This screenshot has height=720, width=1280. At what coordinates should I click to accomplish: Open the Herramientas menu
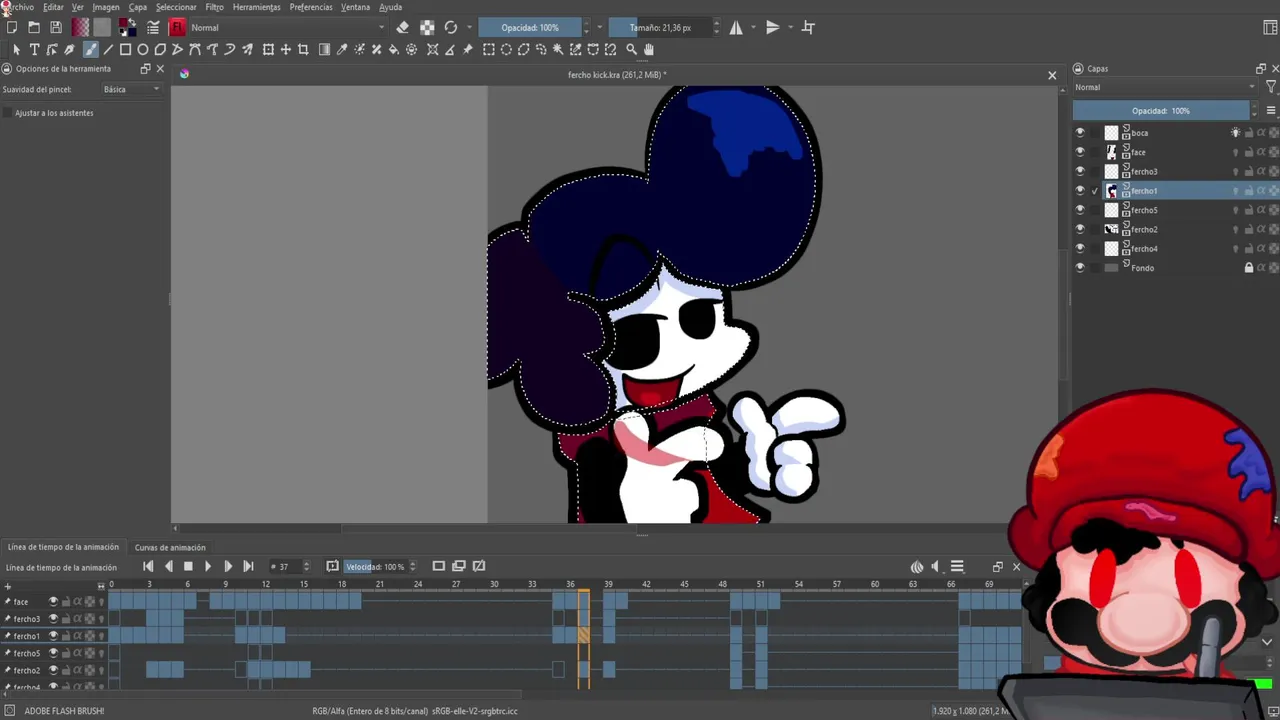(x=256, y=7)
